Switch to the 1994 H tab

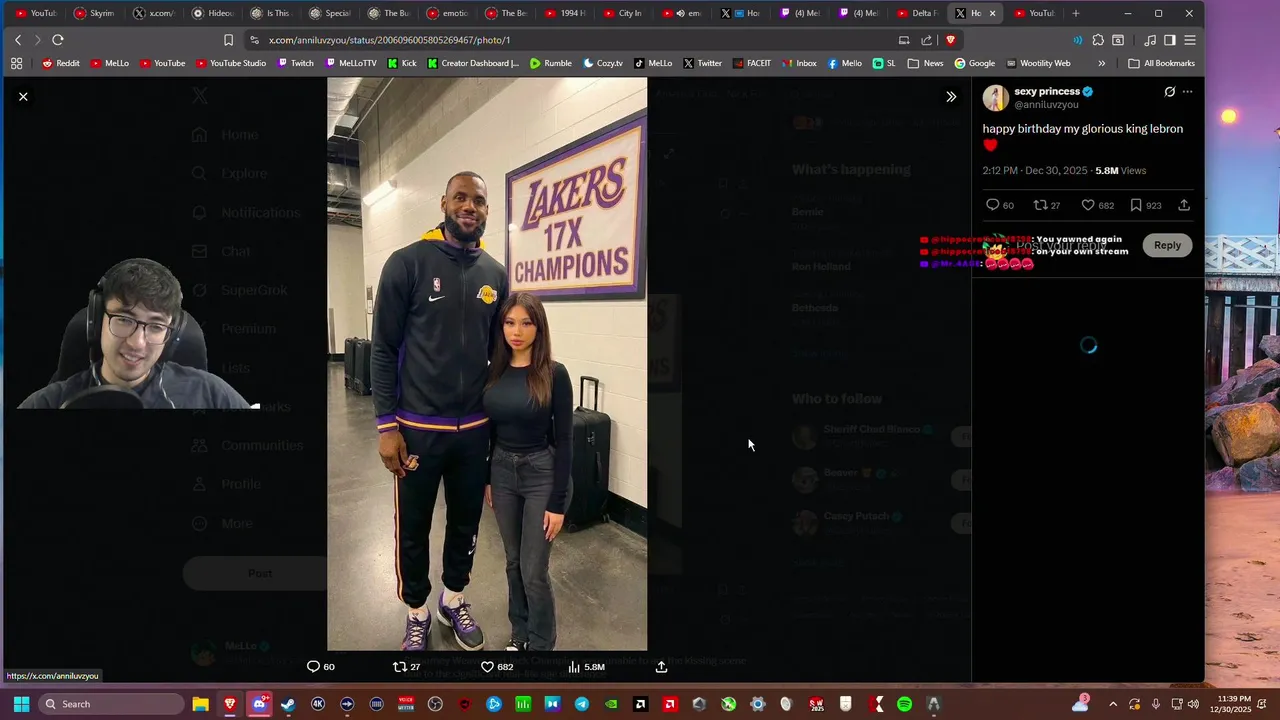tap(566, 13)
